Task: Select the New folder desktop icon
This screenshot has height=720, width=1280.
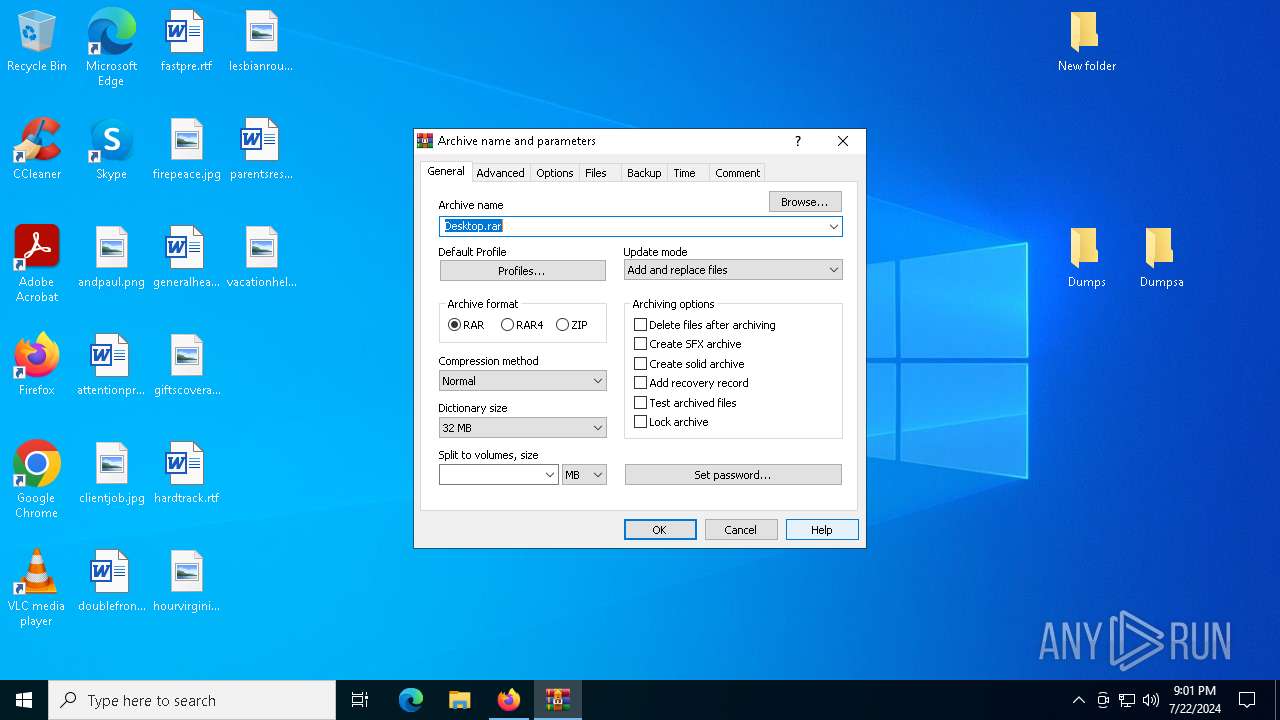Action: coord(1086,41)
